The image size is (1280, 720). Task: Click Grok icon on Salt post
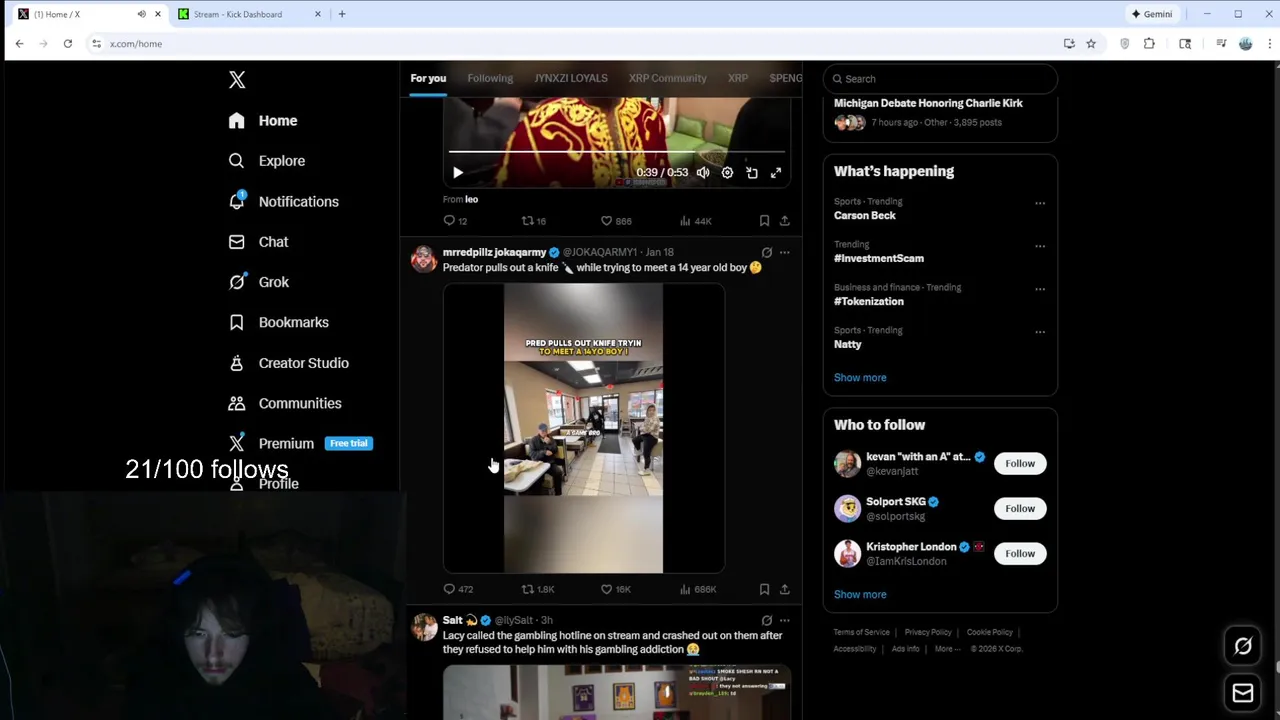click(766, 621)
